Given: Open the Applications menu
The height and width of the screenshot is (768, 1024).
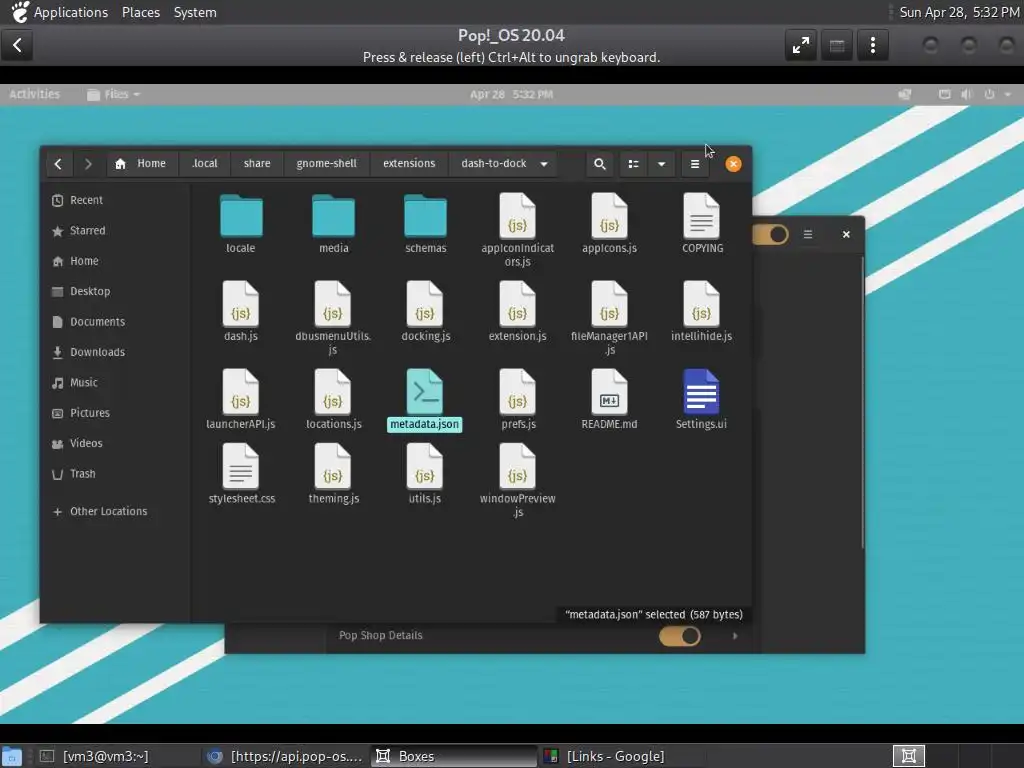Looking at the screenshot, I should pos(71,12).
